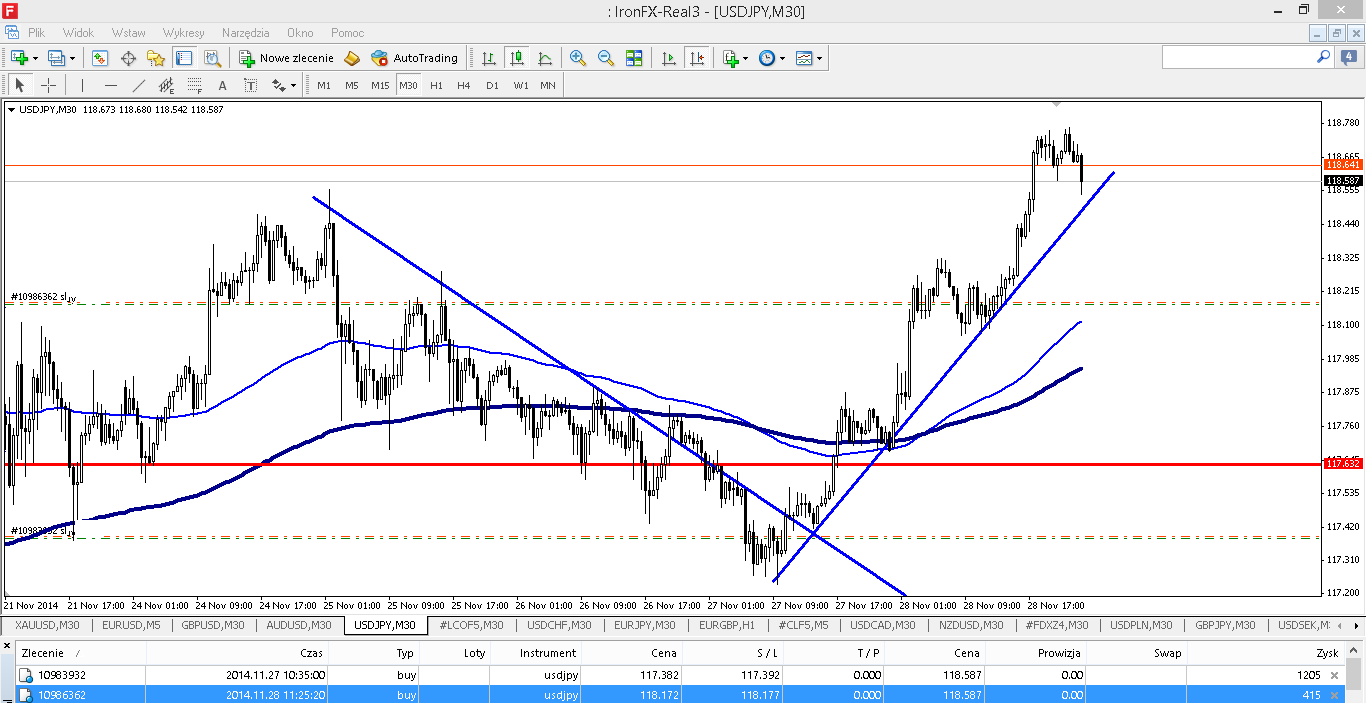
Task: Select the trendline drawing tool
Action: (138, 85)
